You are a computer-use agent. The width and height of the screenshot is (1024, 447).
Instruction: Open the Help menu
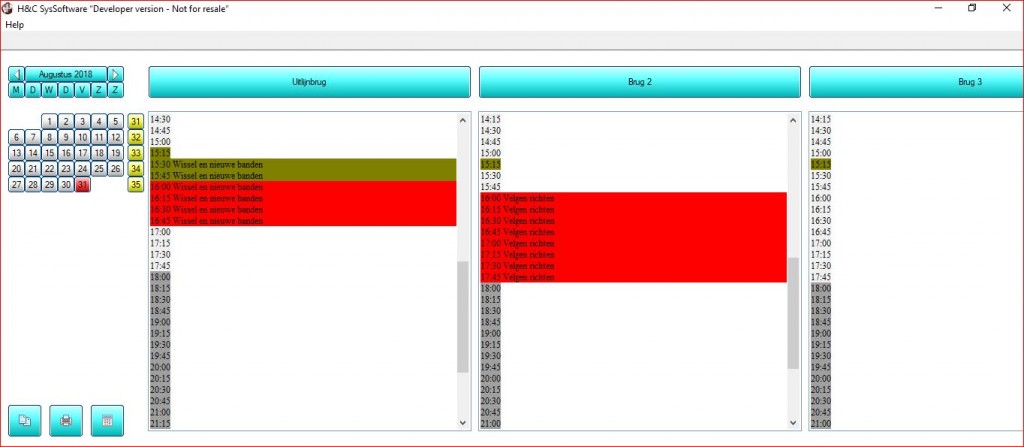click(14, 24)
